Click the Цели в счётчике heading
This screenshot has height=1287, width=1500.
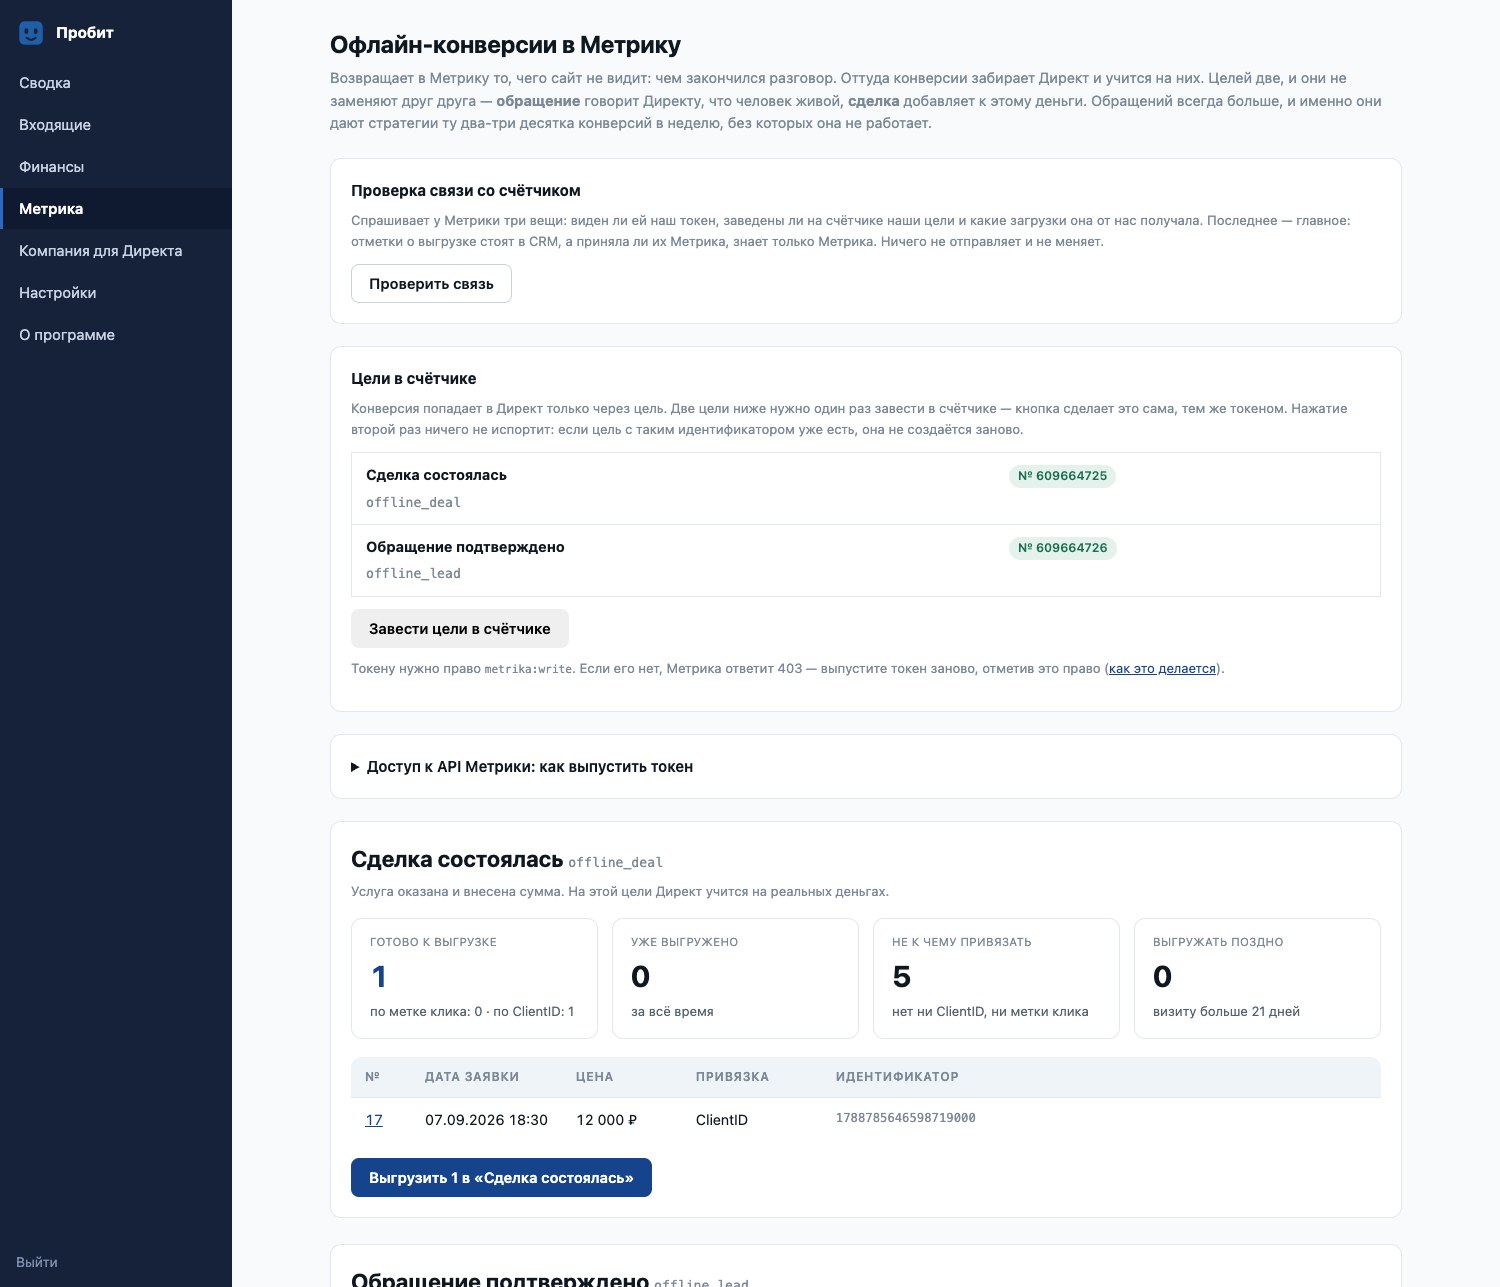tap(413, 379)
